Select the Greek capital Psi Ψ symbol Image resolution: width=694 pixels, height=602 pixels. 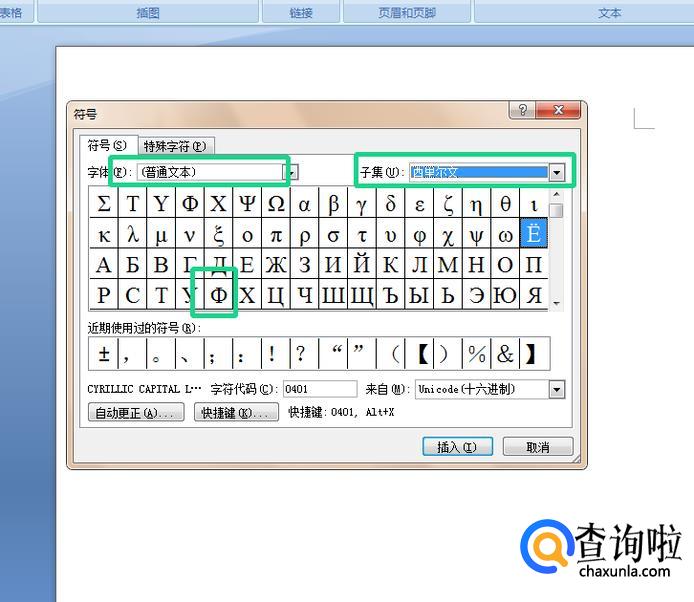coord(247,203)
